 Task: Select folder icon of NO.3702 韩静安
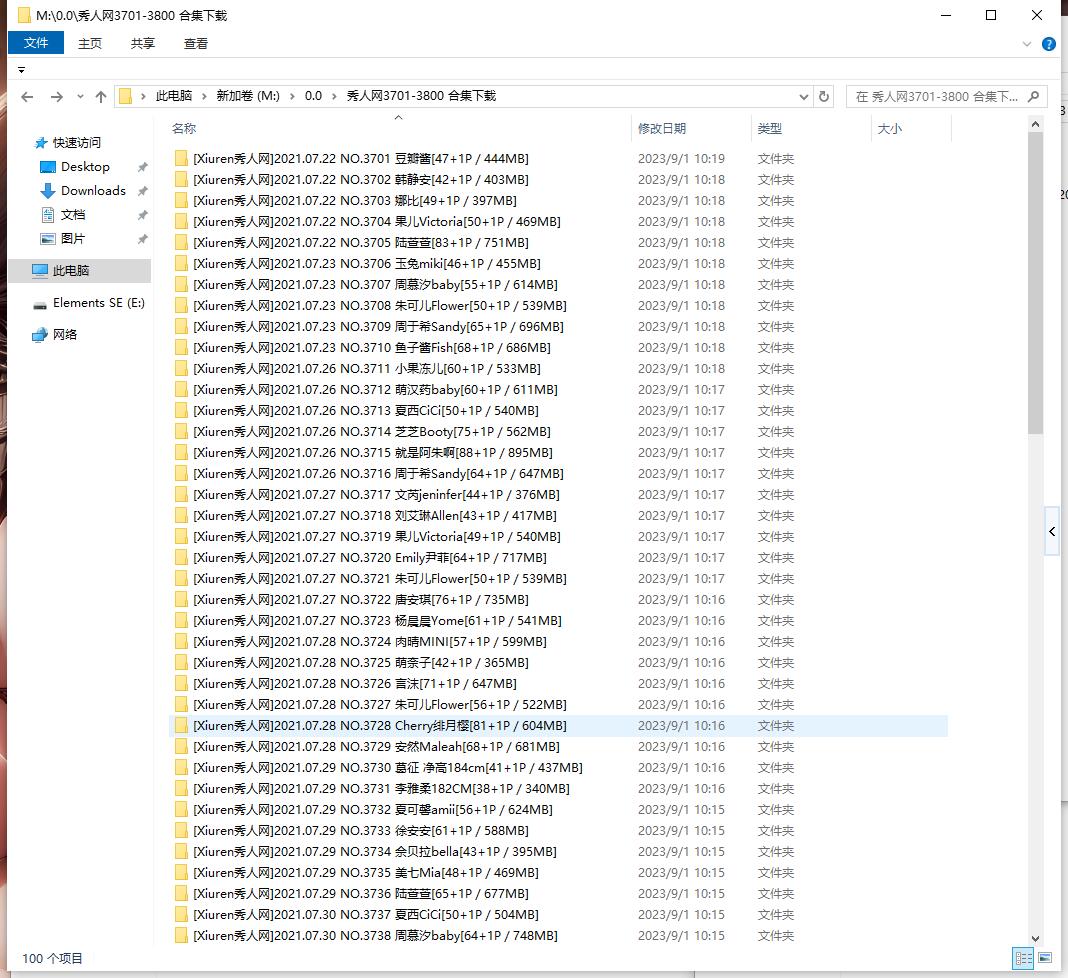[181, 180]
